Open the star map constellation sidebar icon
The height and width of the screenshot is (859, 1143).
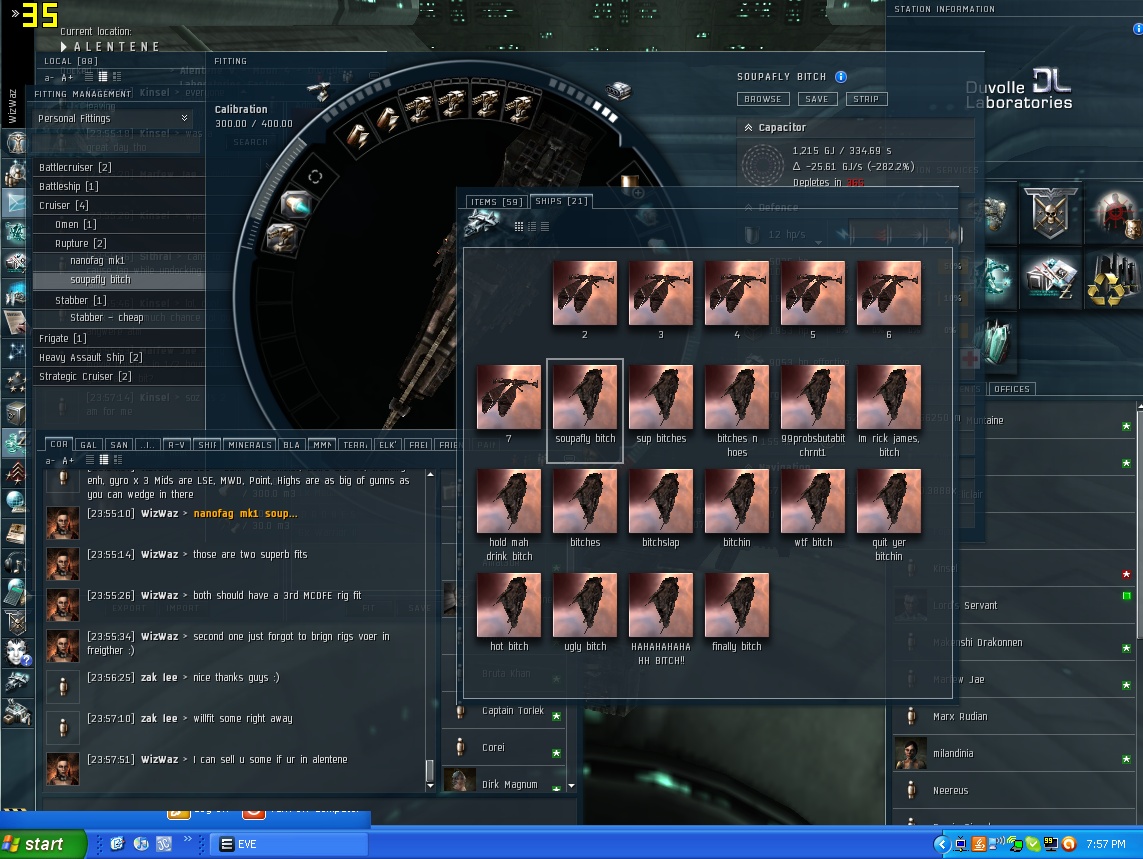point(16,352)
